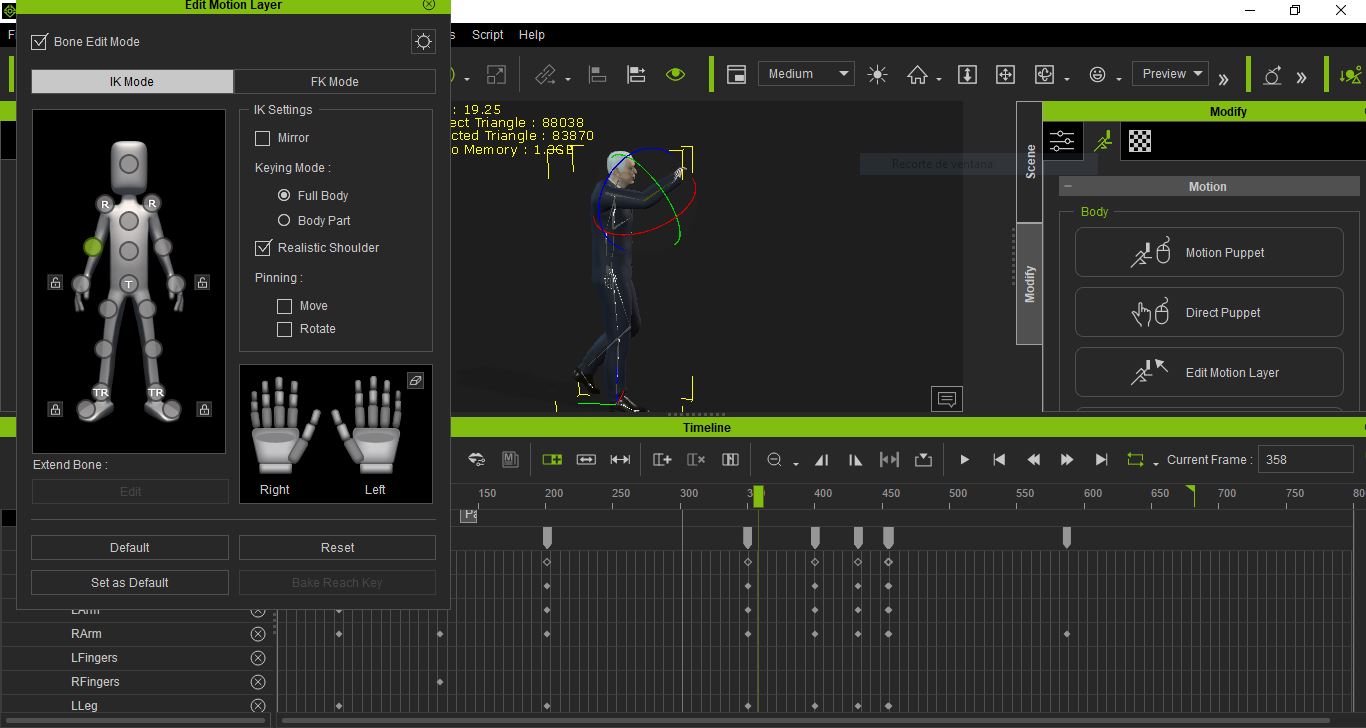Click the X circle on RArm track
The image size is (1366, 728).
click(258, 634)
